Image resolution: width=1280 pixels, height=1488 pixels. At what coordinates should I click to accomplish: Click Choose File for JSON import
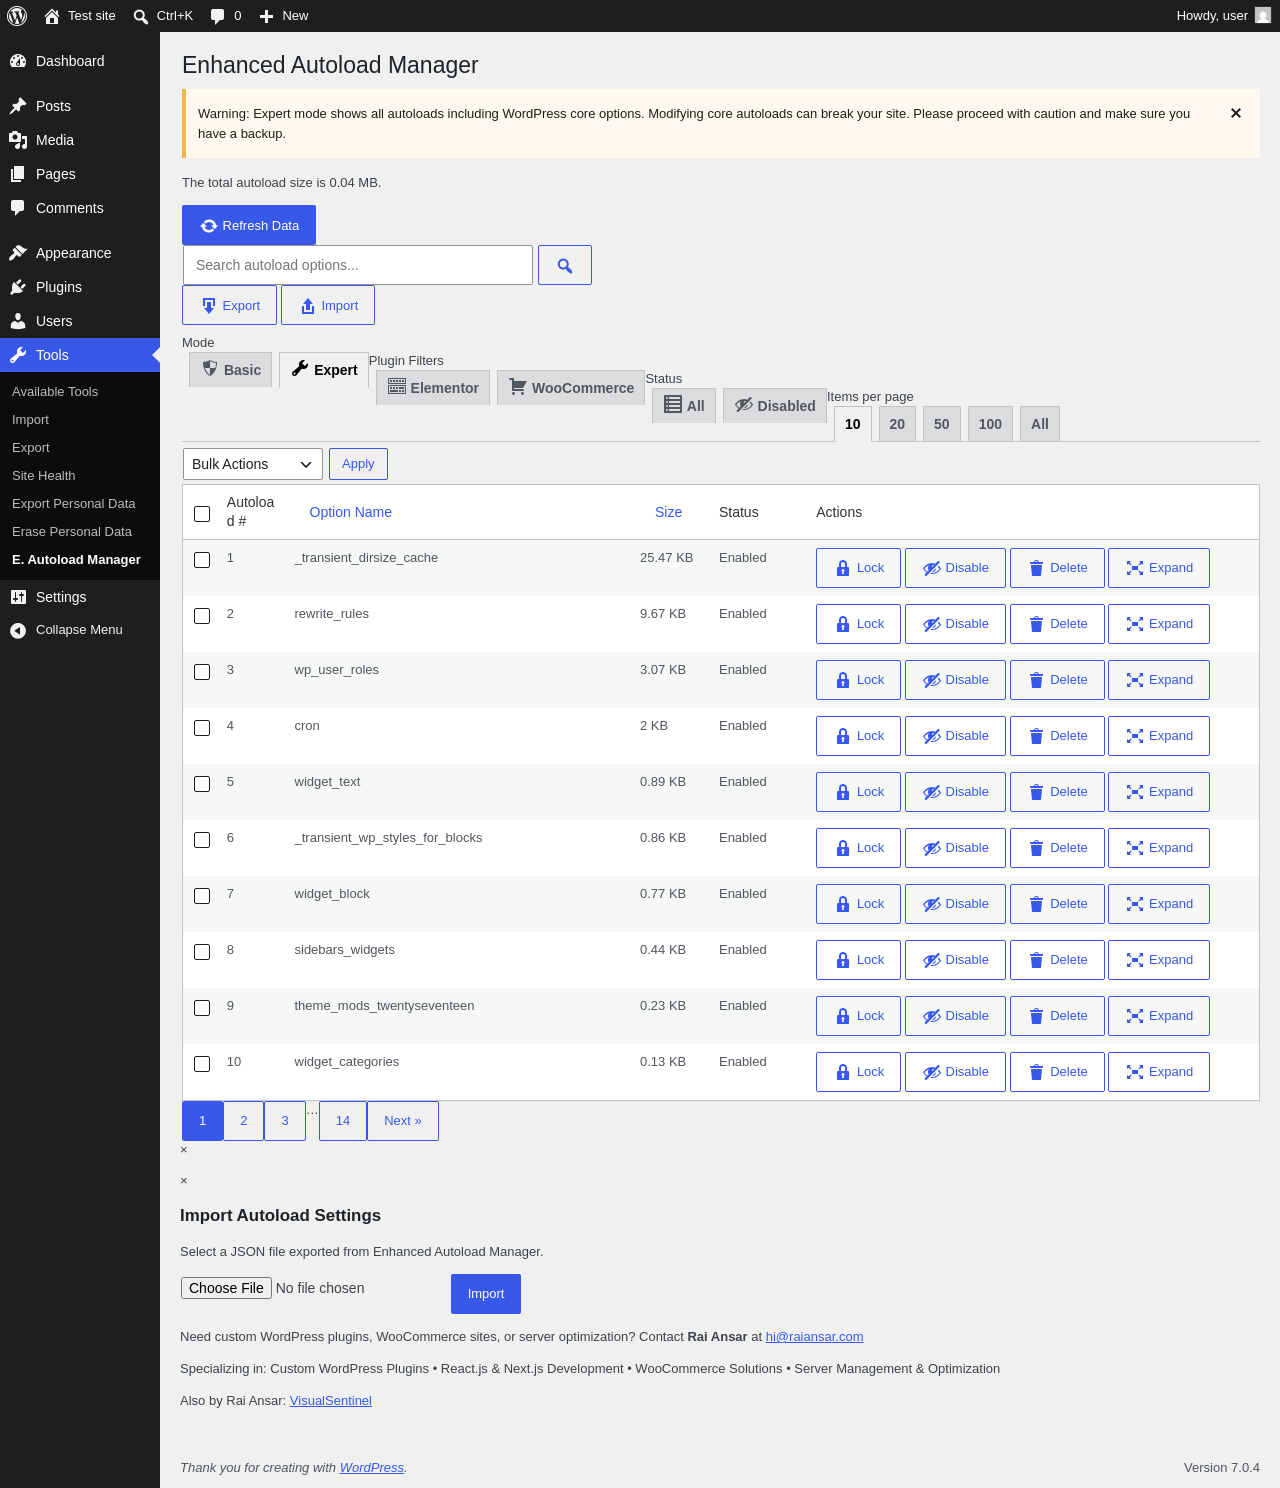coord(226,1288)
